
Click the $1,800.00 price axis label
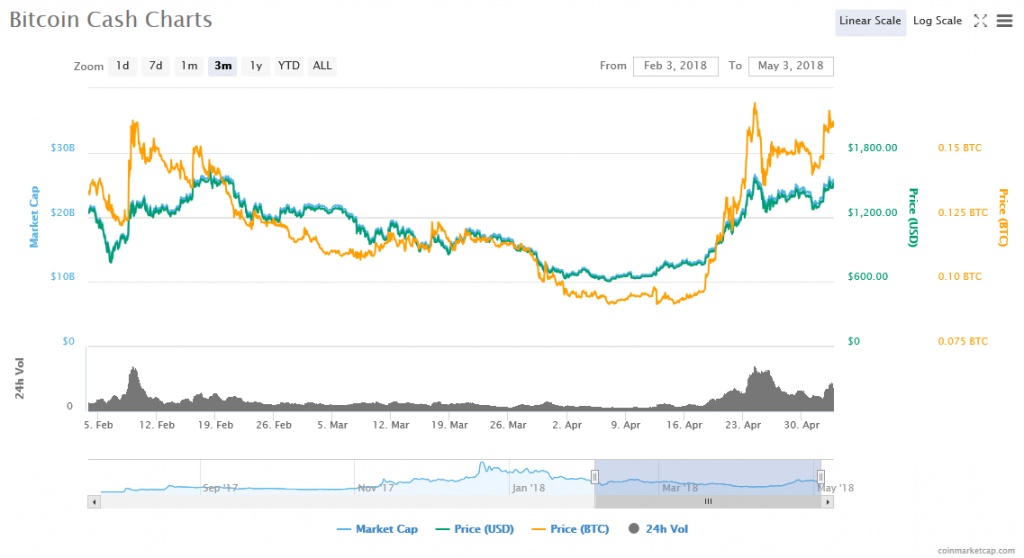pyautogui.click(x=872, y=148)
